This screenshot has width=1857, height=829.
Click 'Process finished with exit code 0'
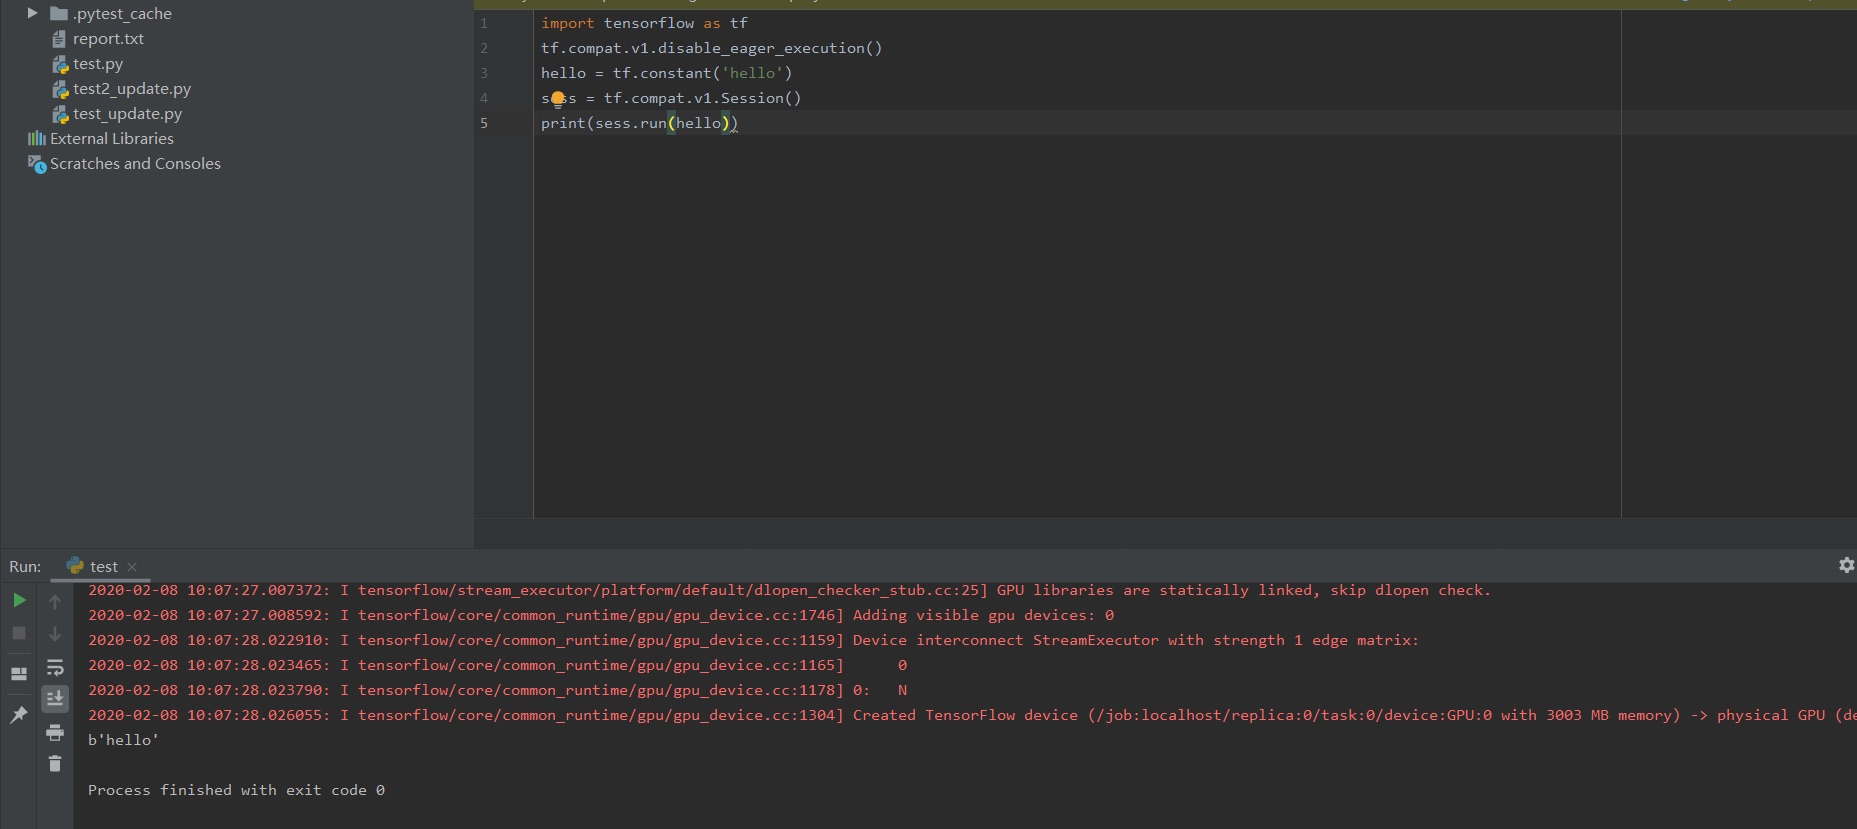236,790
